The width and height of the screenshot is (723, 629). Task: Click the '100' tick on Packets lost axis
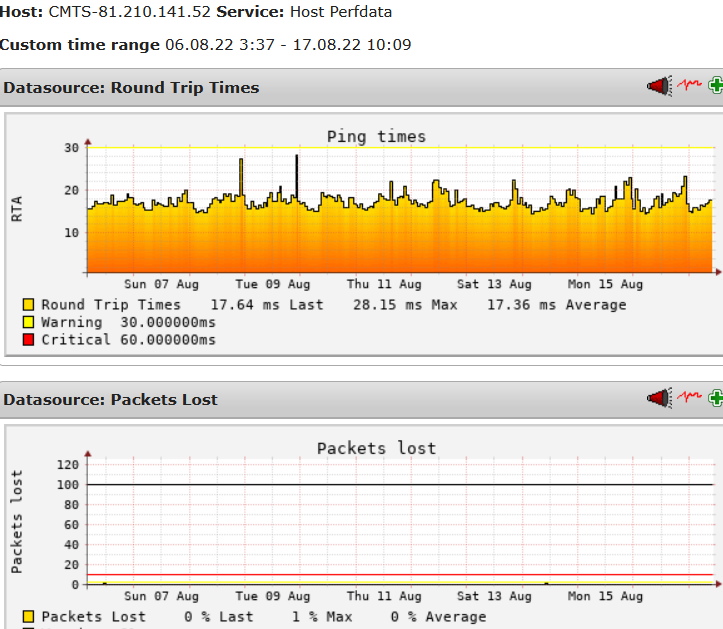(x=68, y=485)
